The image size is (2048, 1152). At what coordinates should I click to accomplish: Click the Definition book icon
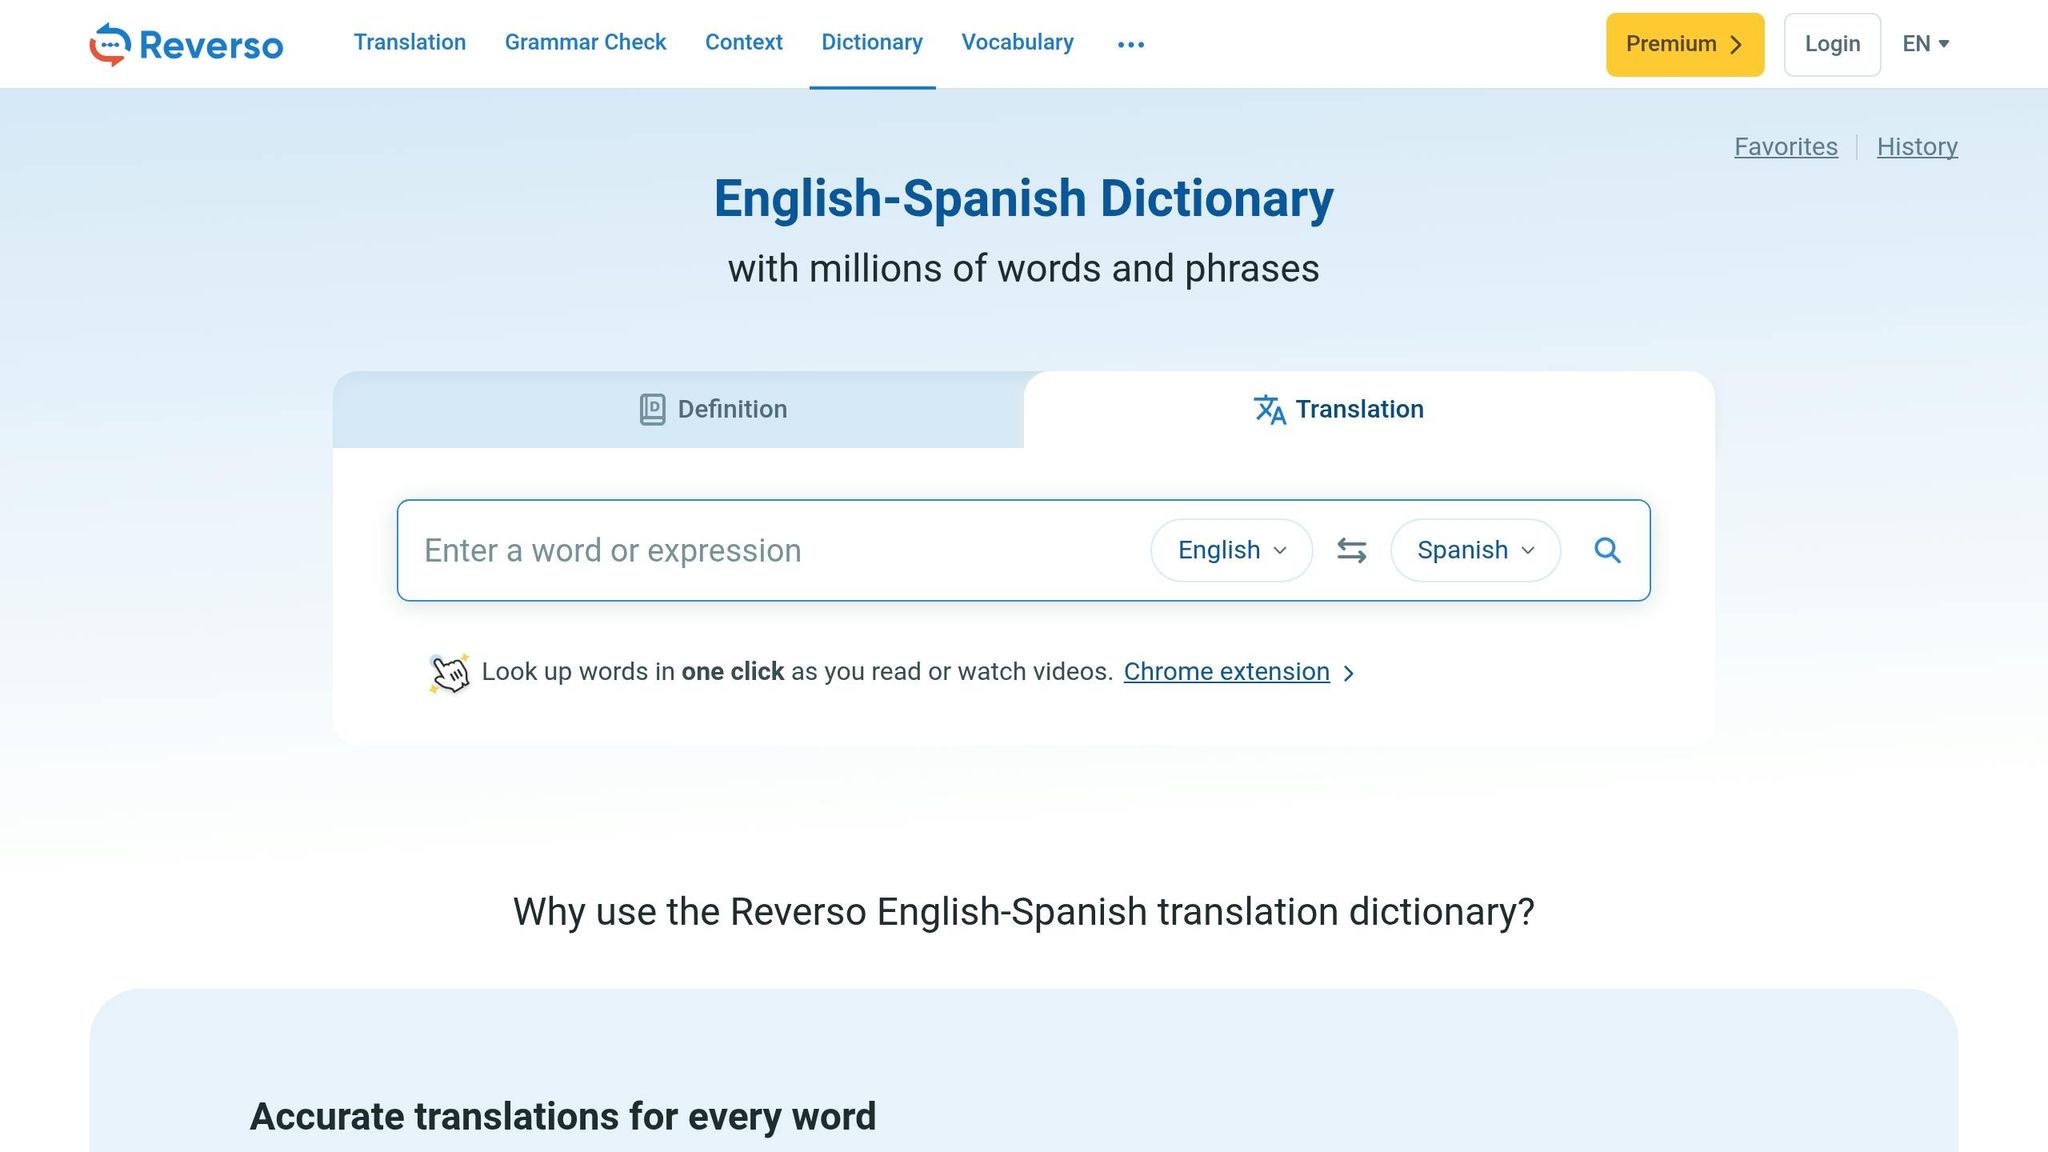(652, 409)
